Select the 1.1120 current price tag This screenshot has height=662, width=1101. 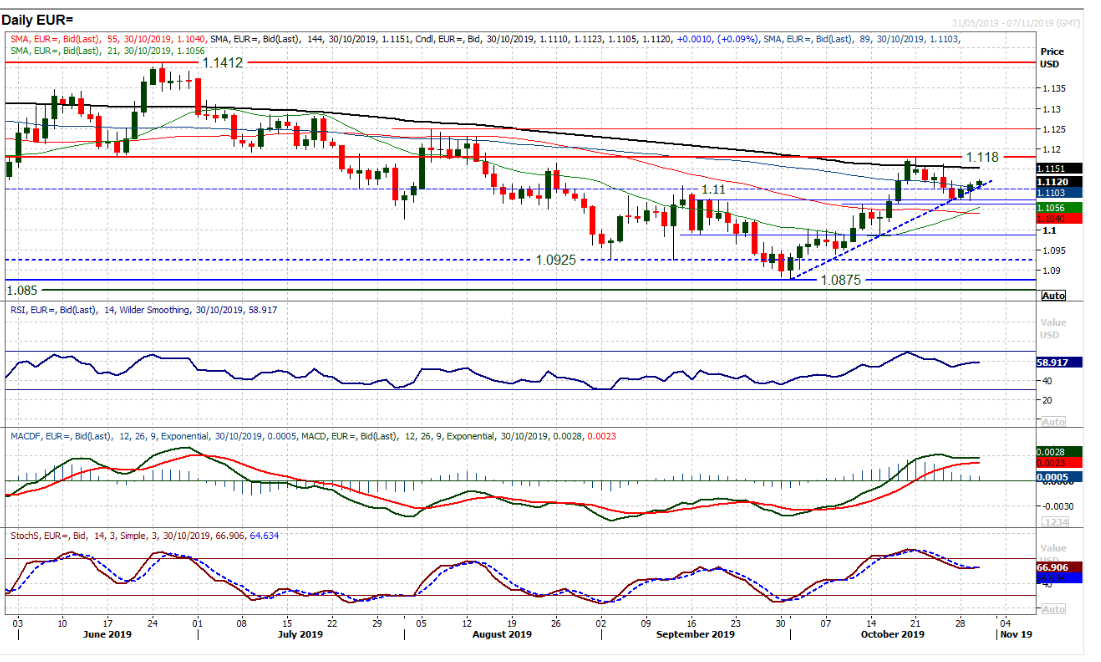coord(1053,181)
